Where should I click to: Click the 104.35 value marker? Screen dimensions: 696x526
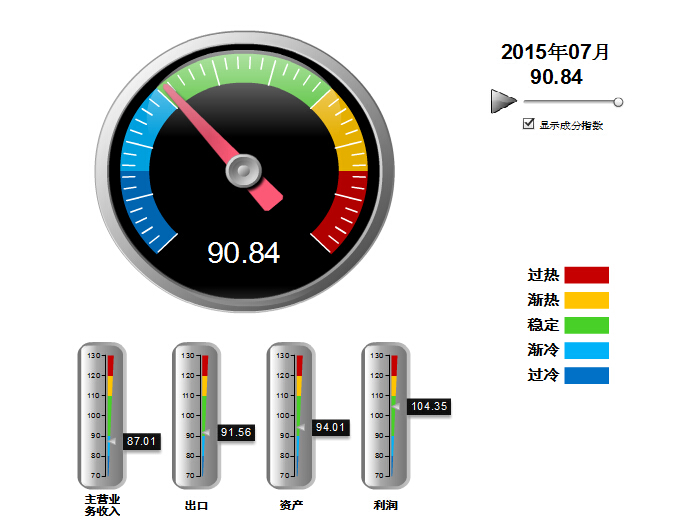click(428, 406)
